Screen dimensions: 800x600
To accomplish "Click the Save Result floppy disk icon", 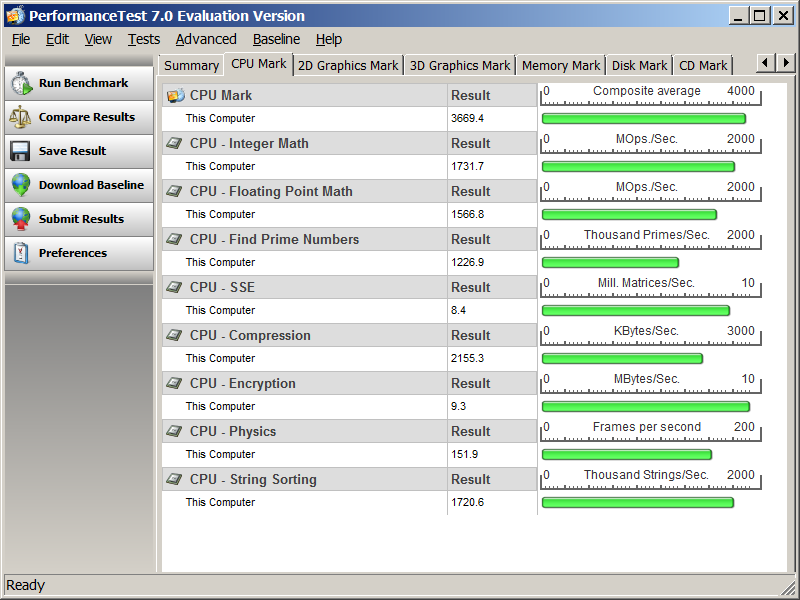I will tap(20, 151).
